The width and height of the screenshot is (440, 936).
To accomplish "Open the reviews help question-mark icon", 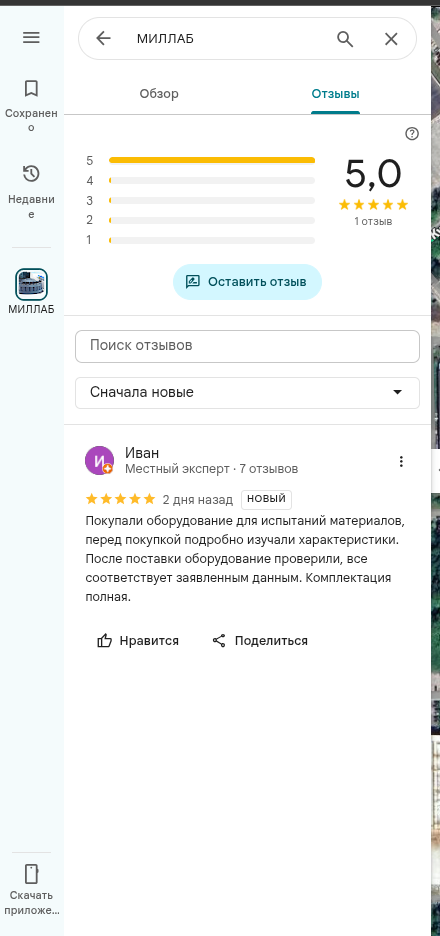I will tap(412, 134).
